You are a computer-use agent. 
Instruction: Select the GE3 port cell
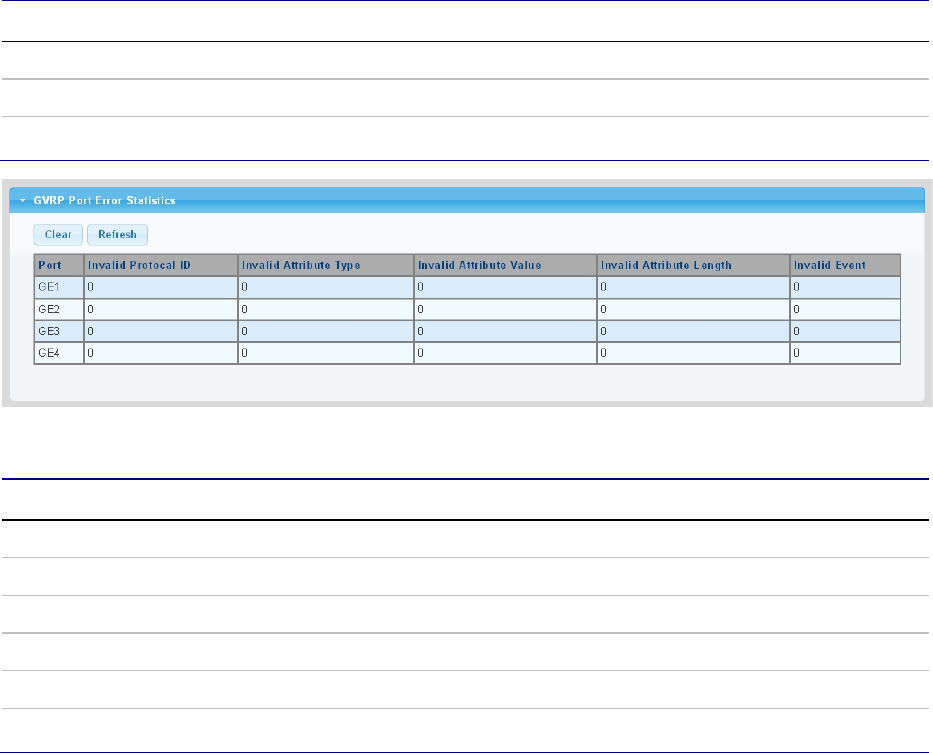tap(59, 331)
